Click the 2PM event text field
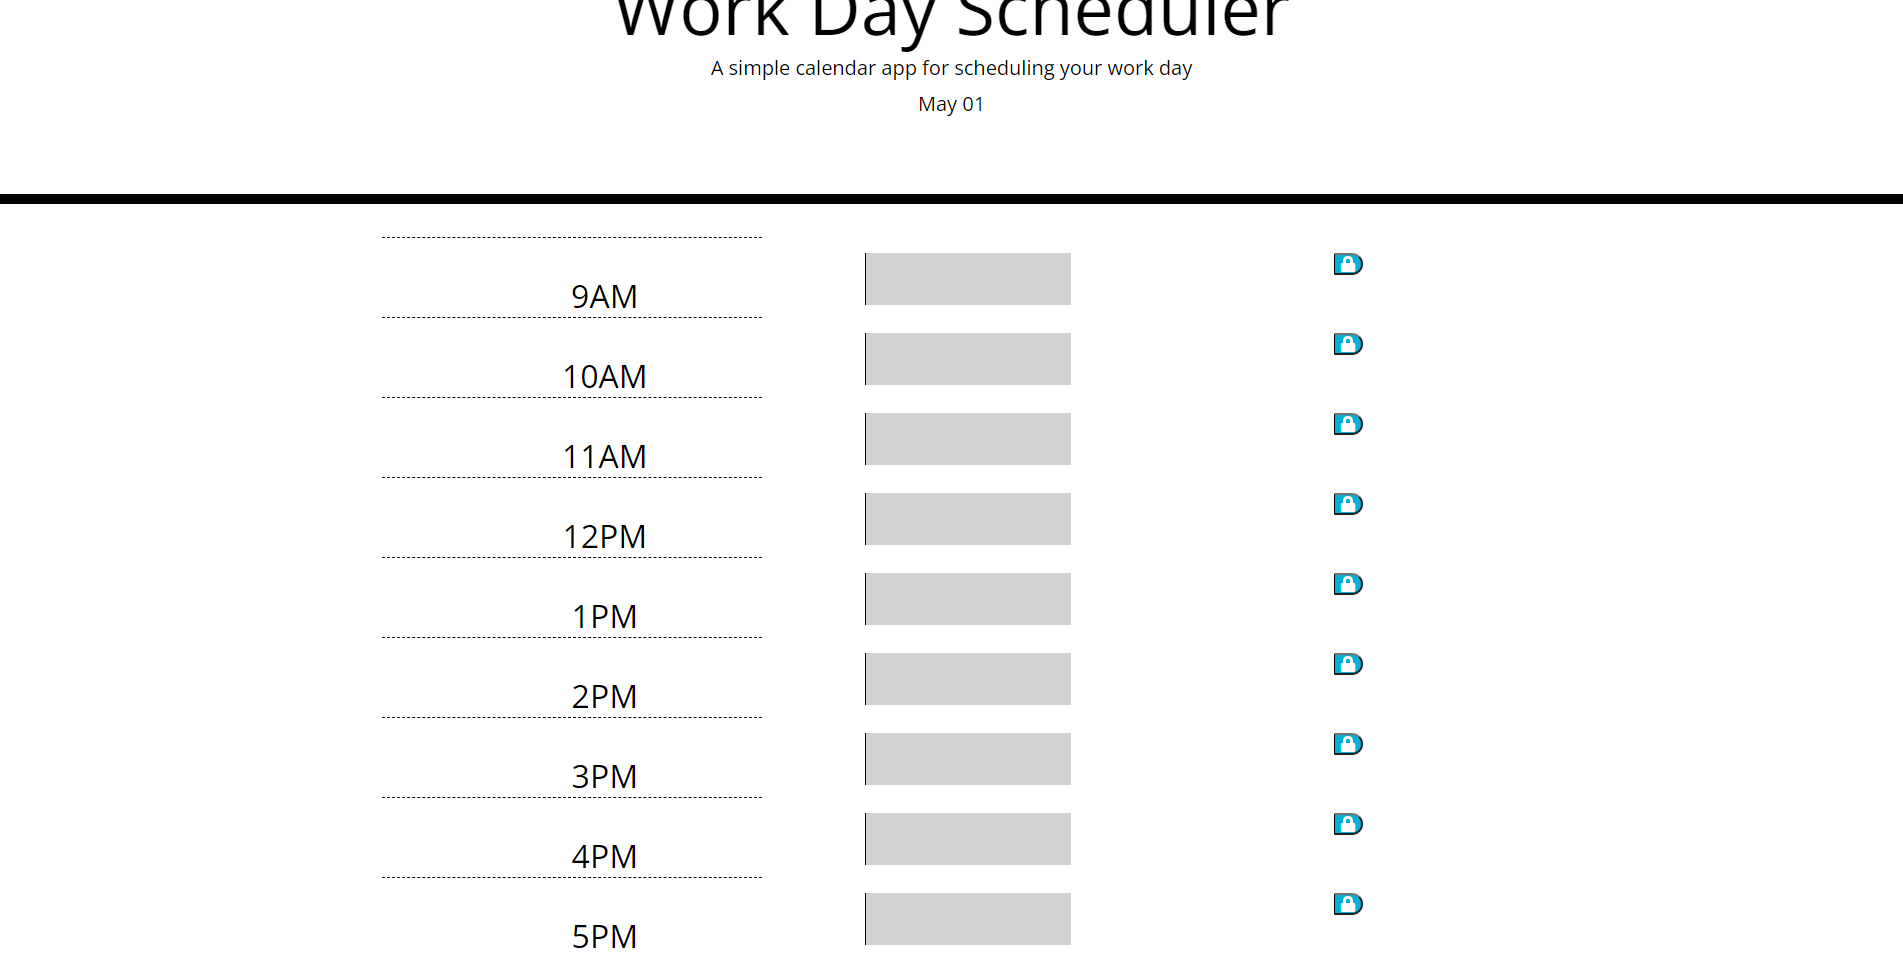 pos(967,678)
